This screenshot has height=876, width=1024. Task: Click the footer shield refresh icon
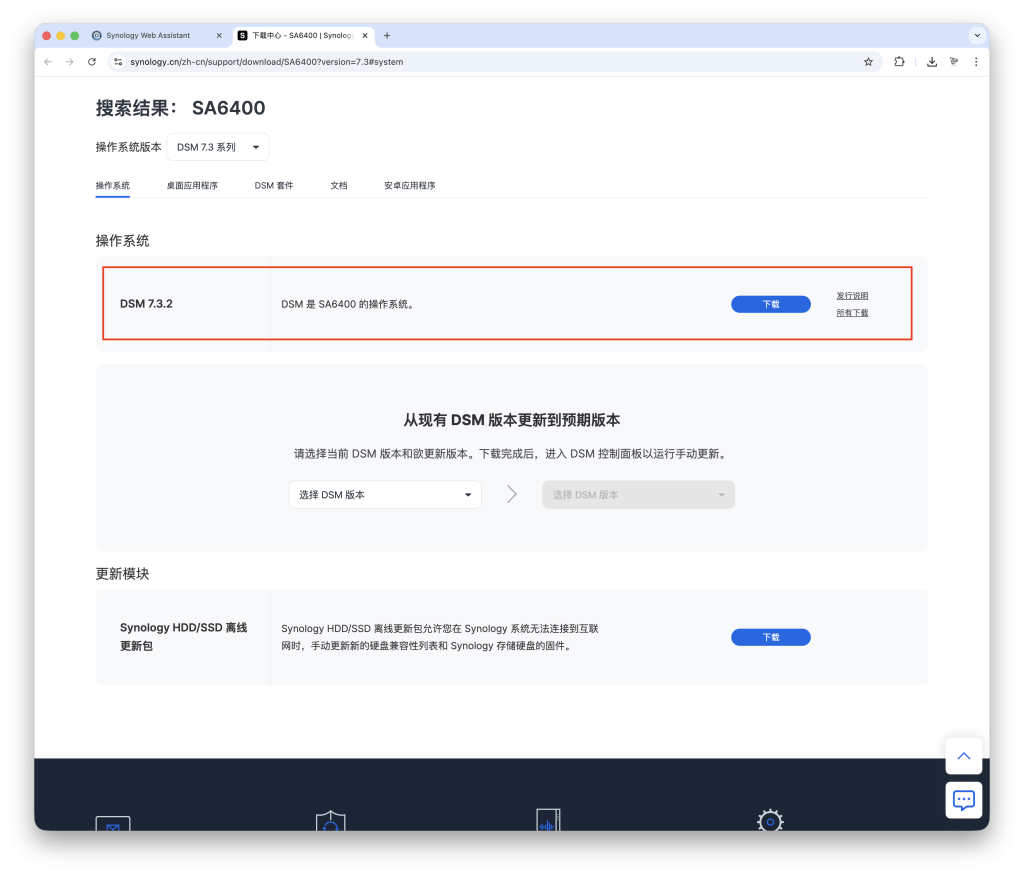pyautogui.click(x=330, y=820)
